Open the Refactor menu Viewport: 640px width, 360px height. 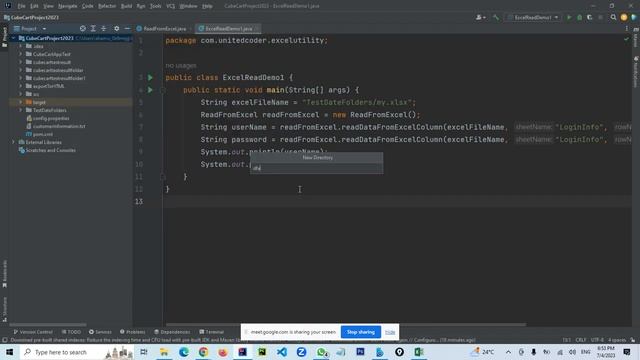click(x=107, y=6)
